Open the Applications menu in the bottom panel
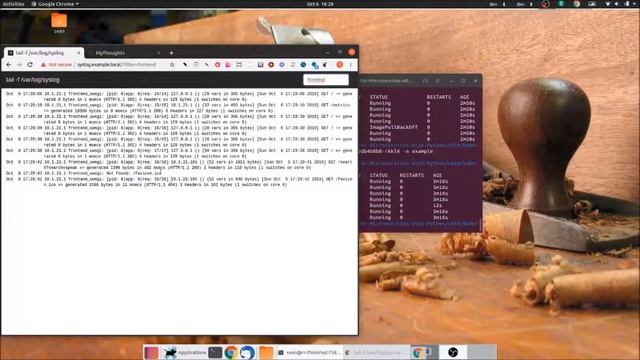The image size is (640, 360). pos(185,352)
